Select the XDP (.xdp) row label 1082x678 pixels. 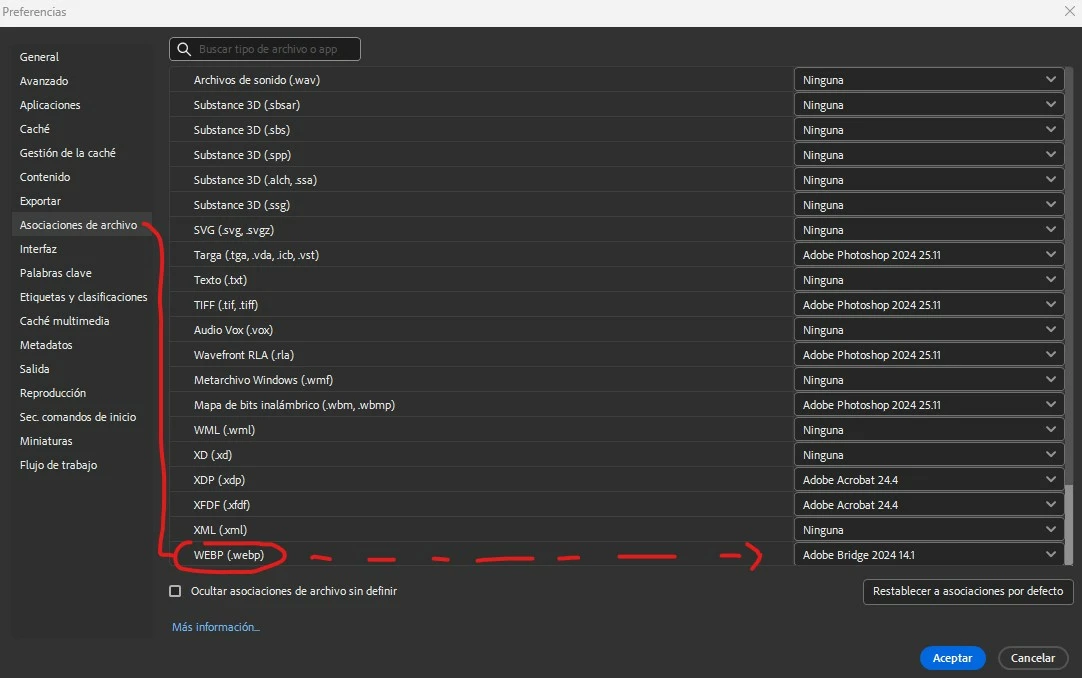tap(219, 480)
